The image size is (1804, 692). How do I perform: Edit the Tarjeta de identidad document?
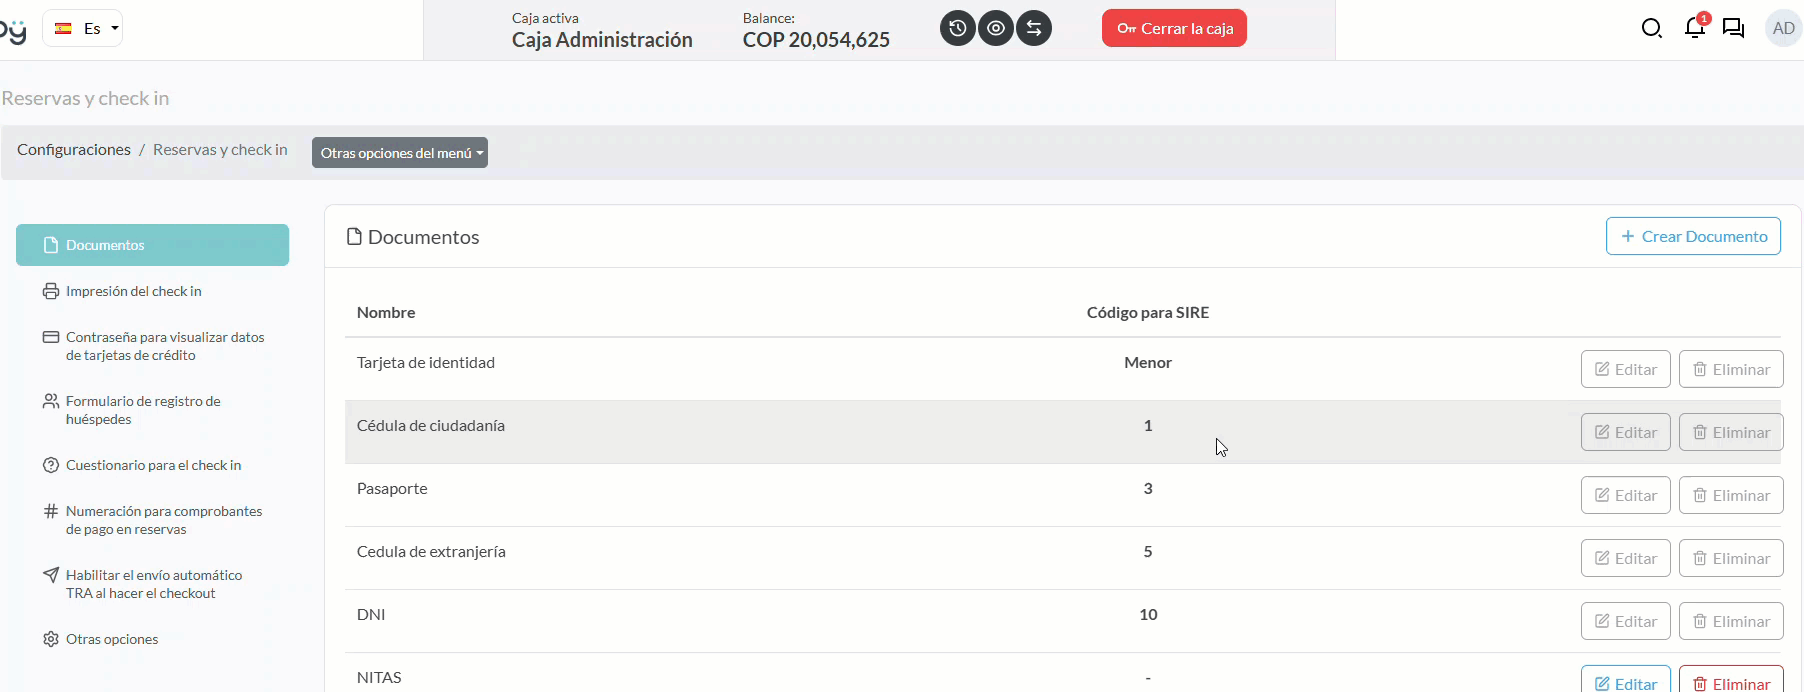1625,369
